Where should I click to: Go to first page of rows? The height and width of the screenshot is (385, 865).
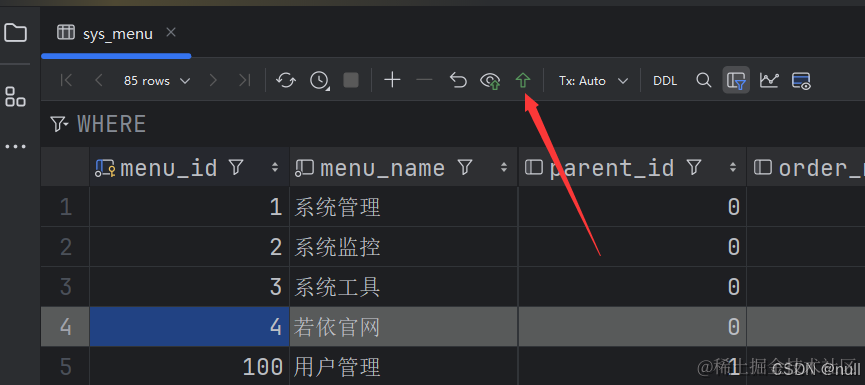coord(66,81)
